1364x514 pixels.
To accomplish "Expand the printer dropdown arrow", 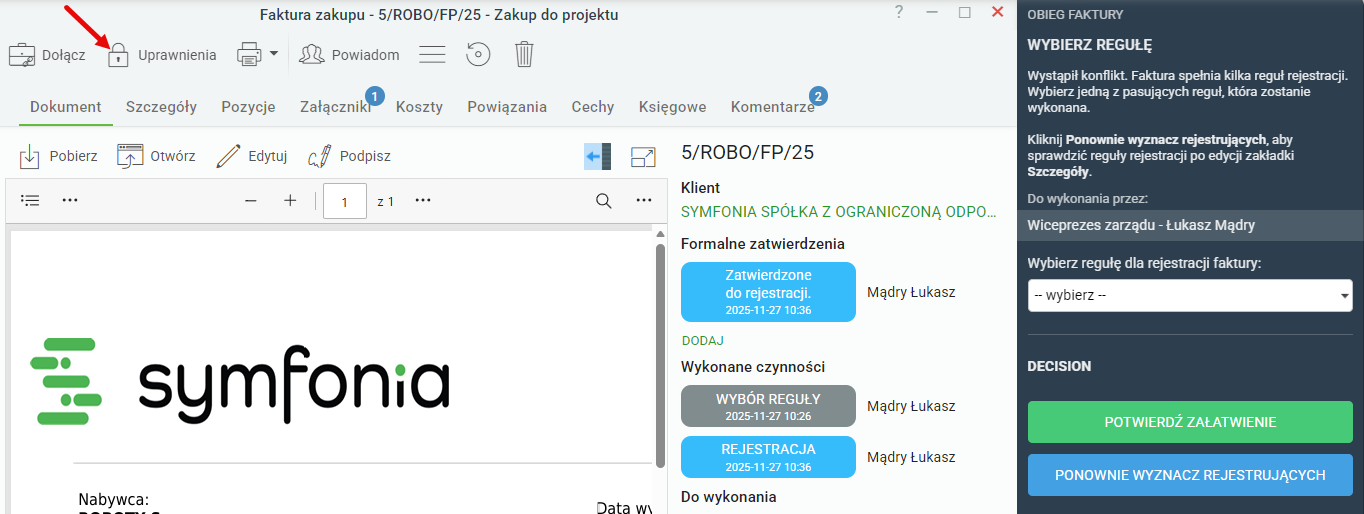I will click(274, 54).
